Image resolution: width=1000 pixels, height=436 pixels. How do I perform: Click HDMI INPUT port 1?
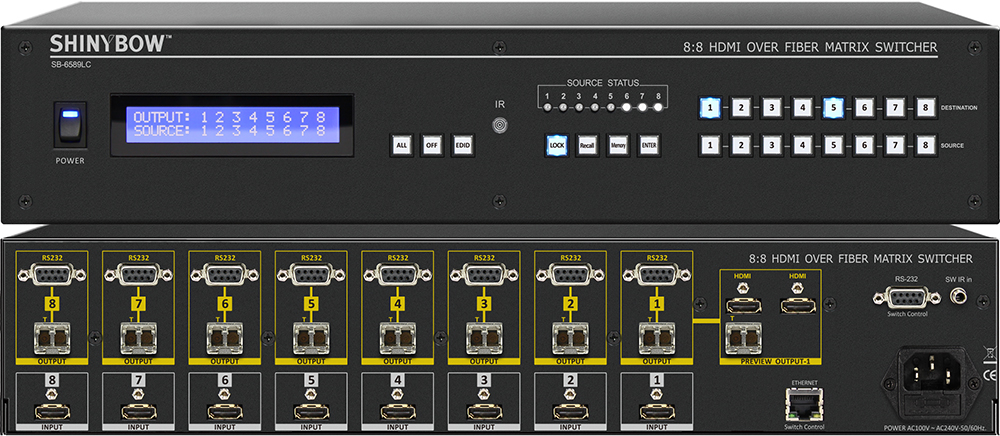click(x=656, y=412)
